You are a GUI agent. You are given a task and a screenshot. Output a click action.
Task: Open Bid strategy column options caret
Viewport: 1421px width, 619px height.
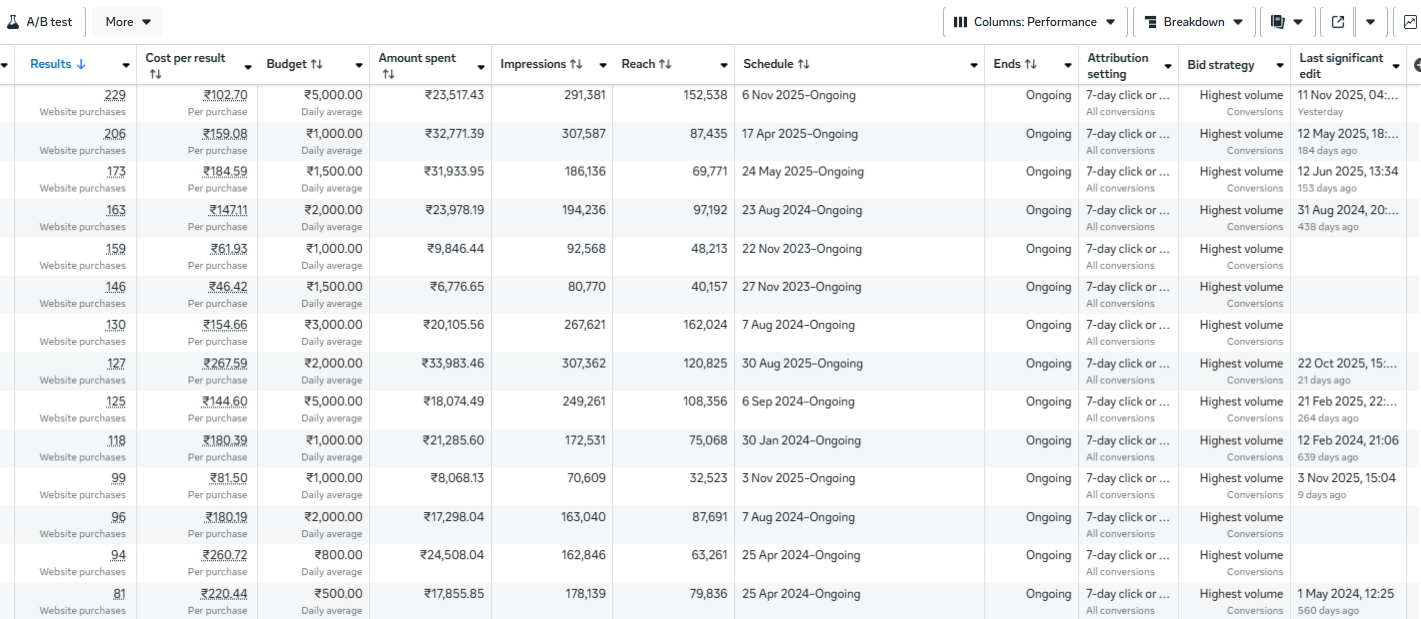click(x=1280, y=66)
